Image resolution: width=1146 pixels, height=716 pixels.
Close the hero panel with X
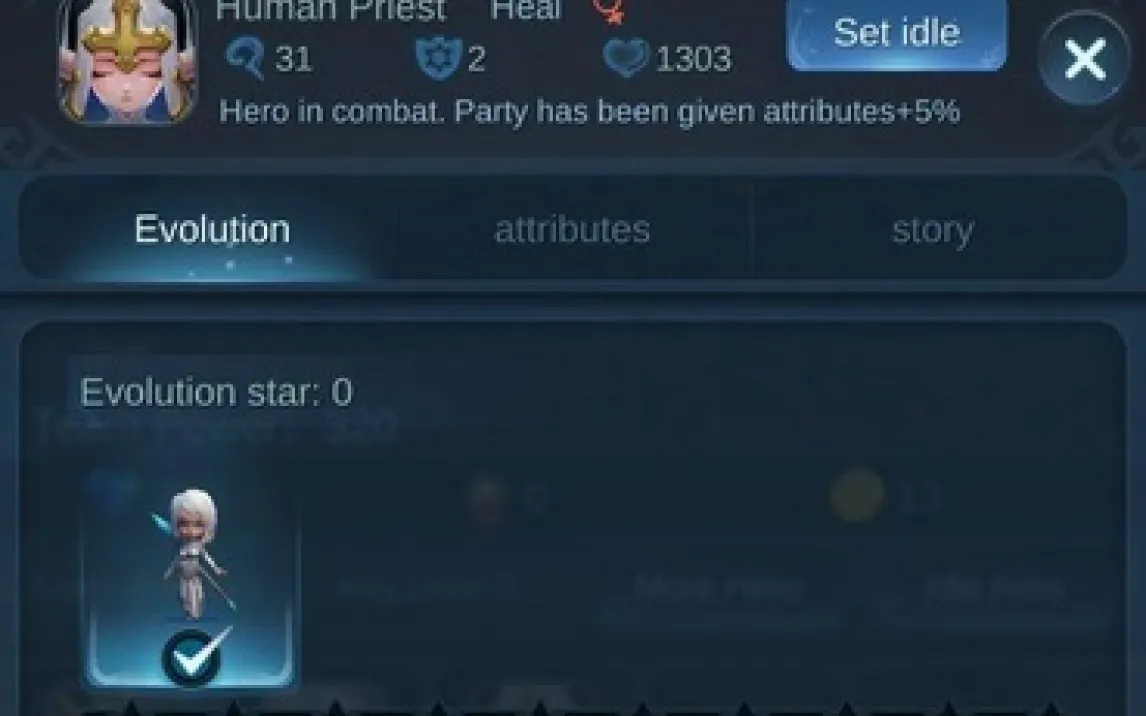tap(1085, 58)
